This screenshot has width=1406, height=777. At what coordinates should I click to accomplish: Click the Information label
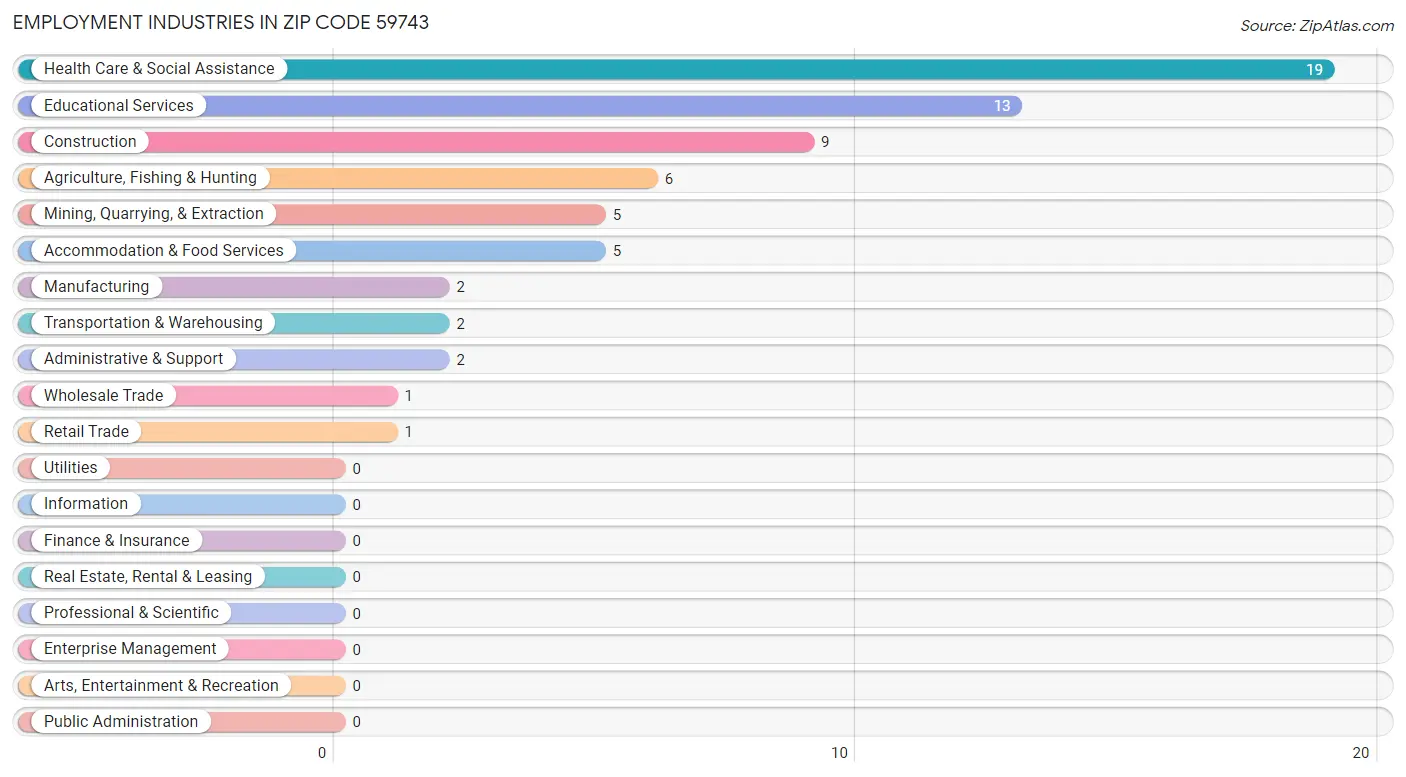[x=86, y=504]
